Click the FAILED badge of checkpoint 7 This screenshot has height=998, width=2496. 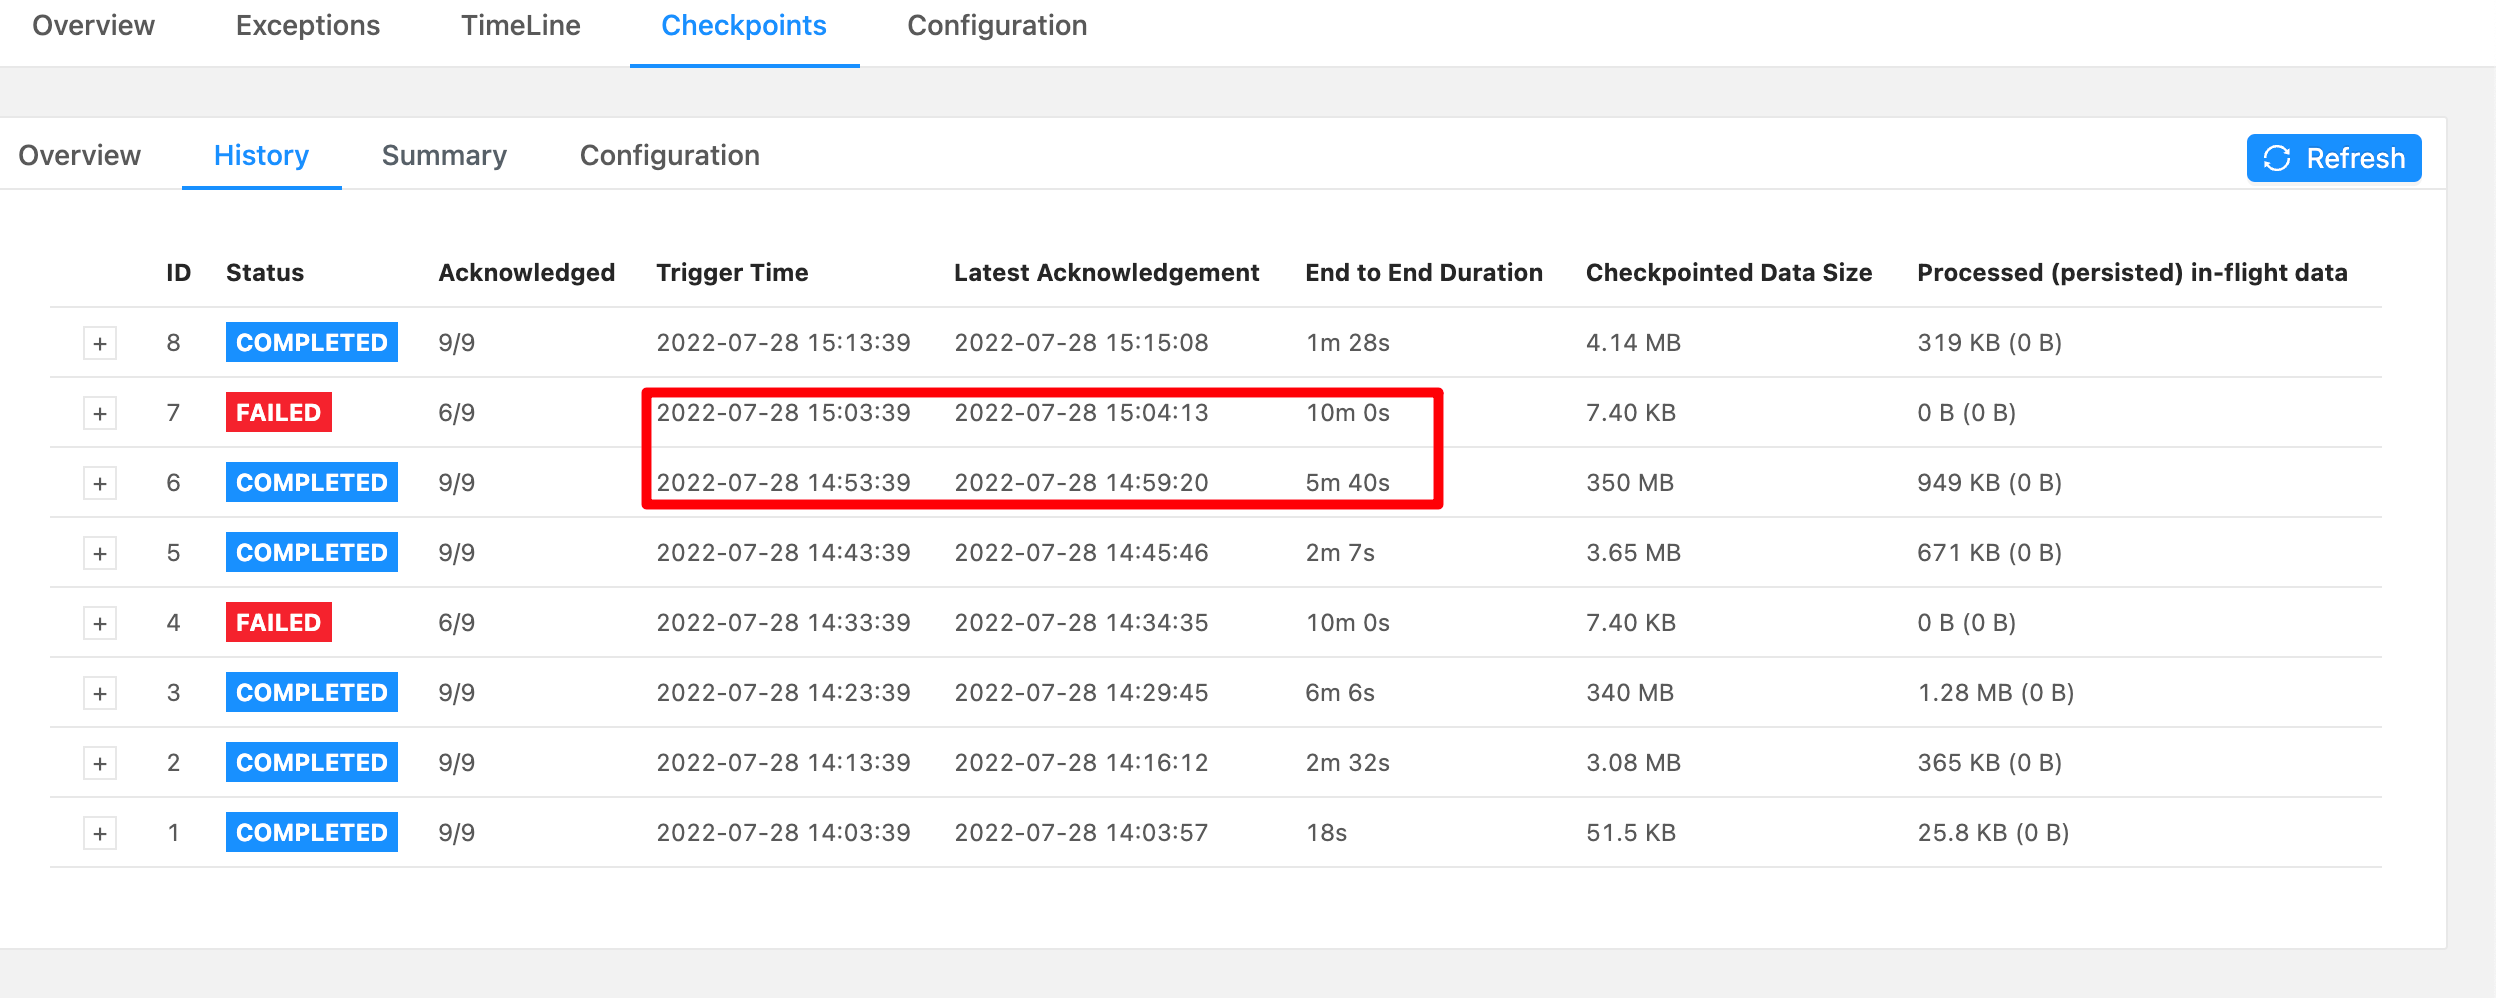[279, 412]
